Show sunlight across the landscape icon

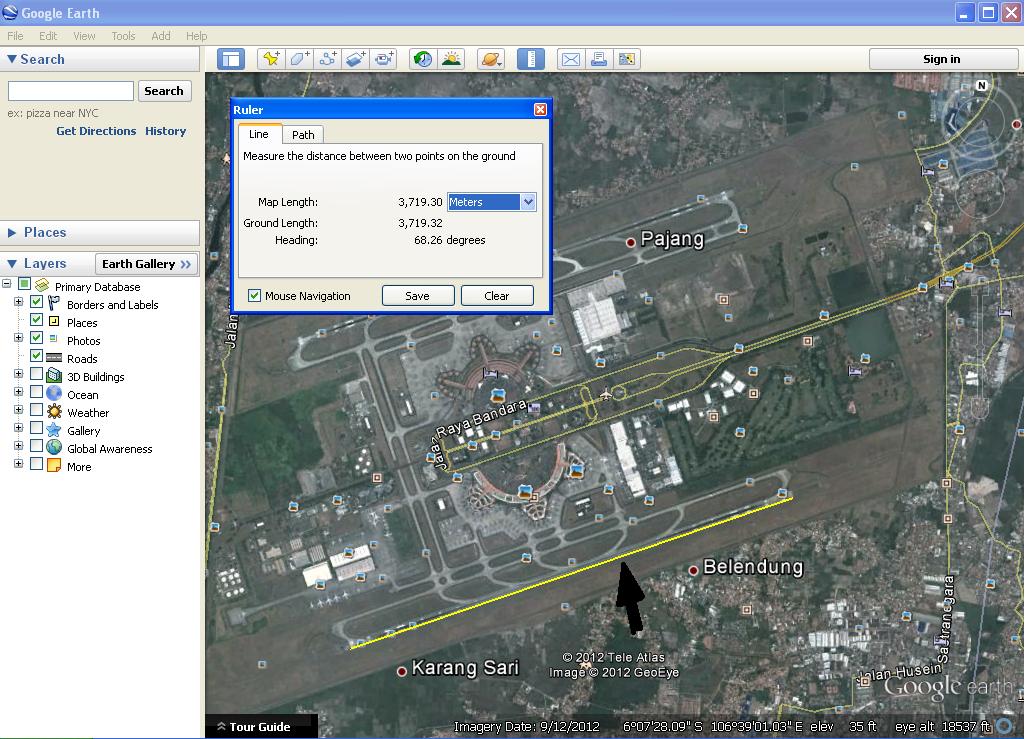[x=451, y=59]
